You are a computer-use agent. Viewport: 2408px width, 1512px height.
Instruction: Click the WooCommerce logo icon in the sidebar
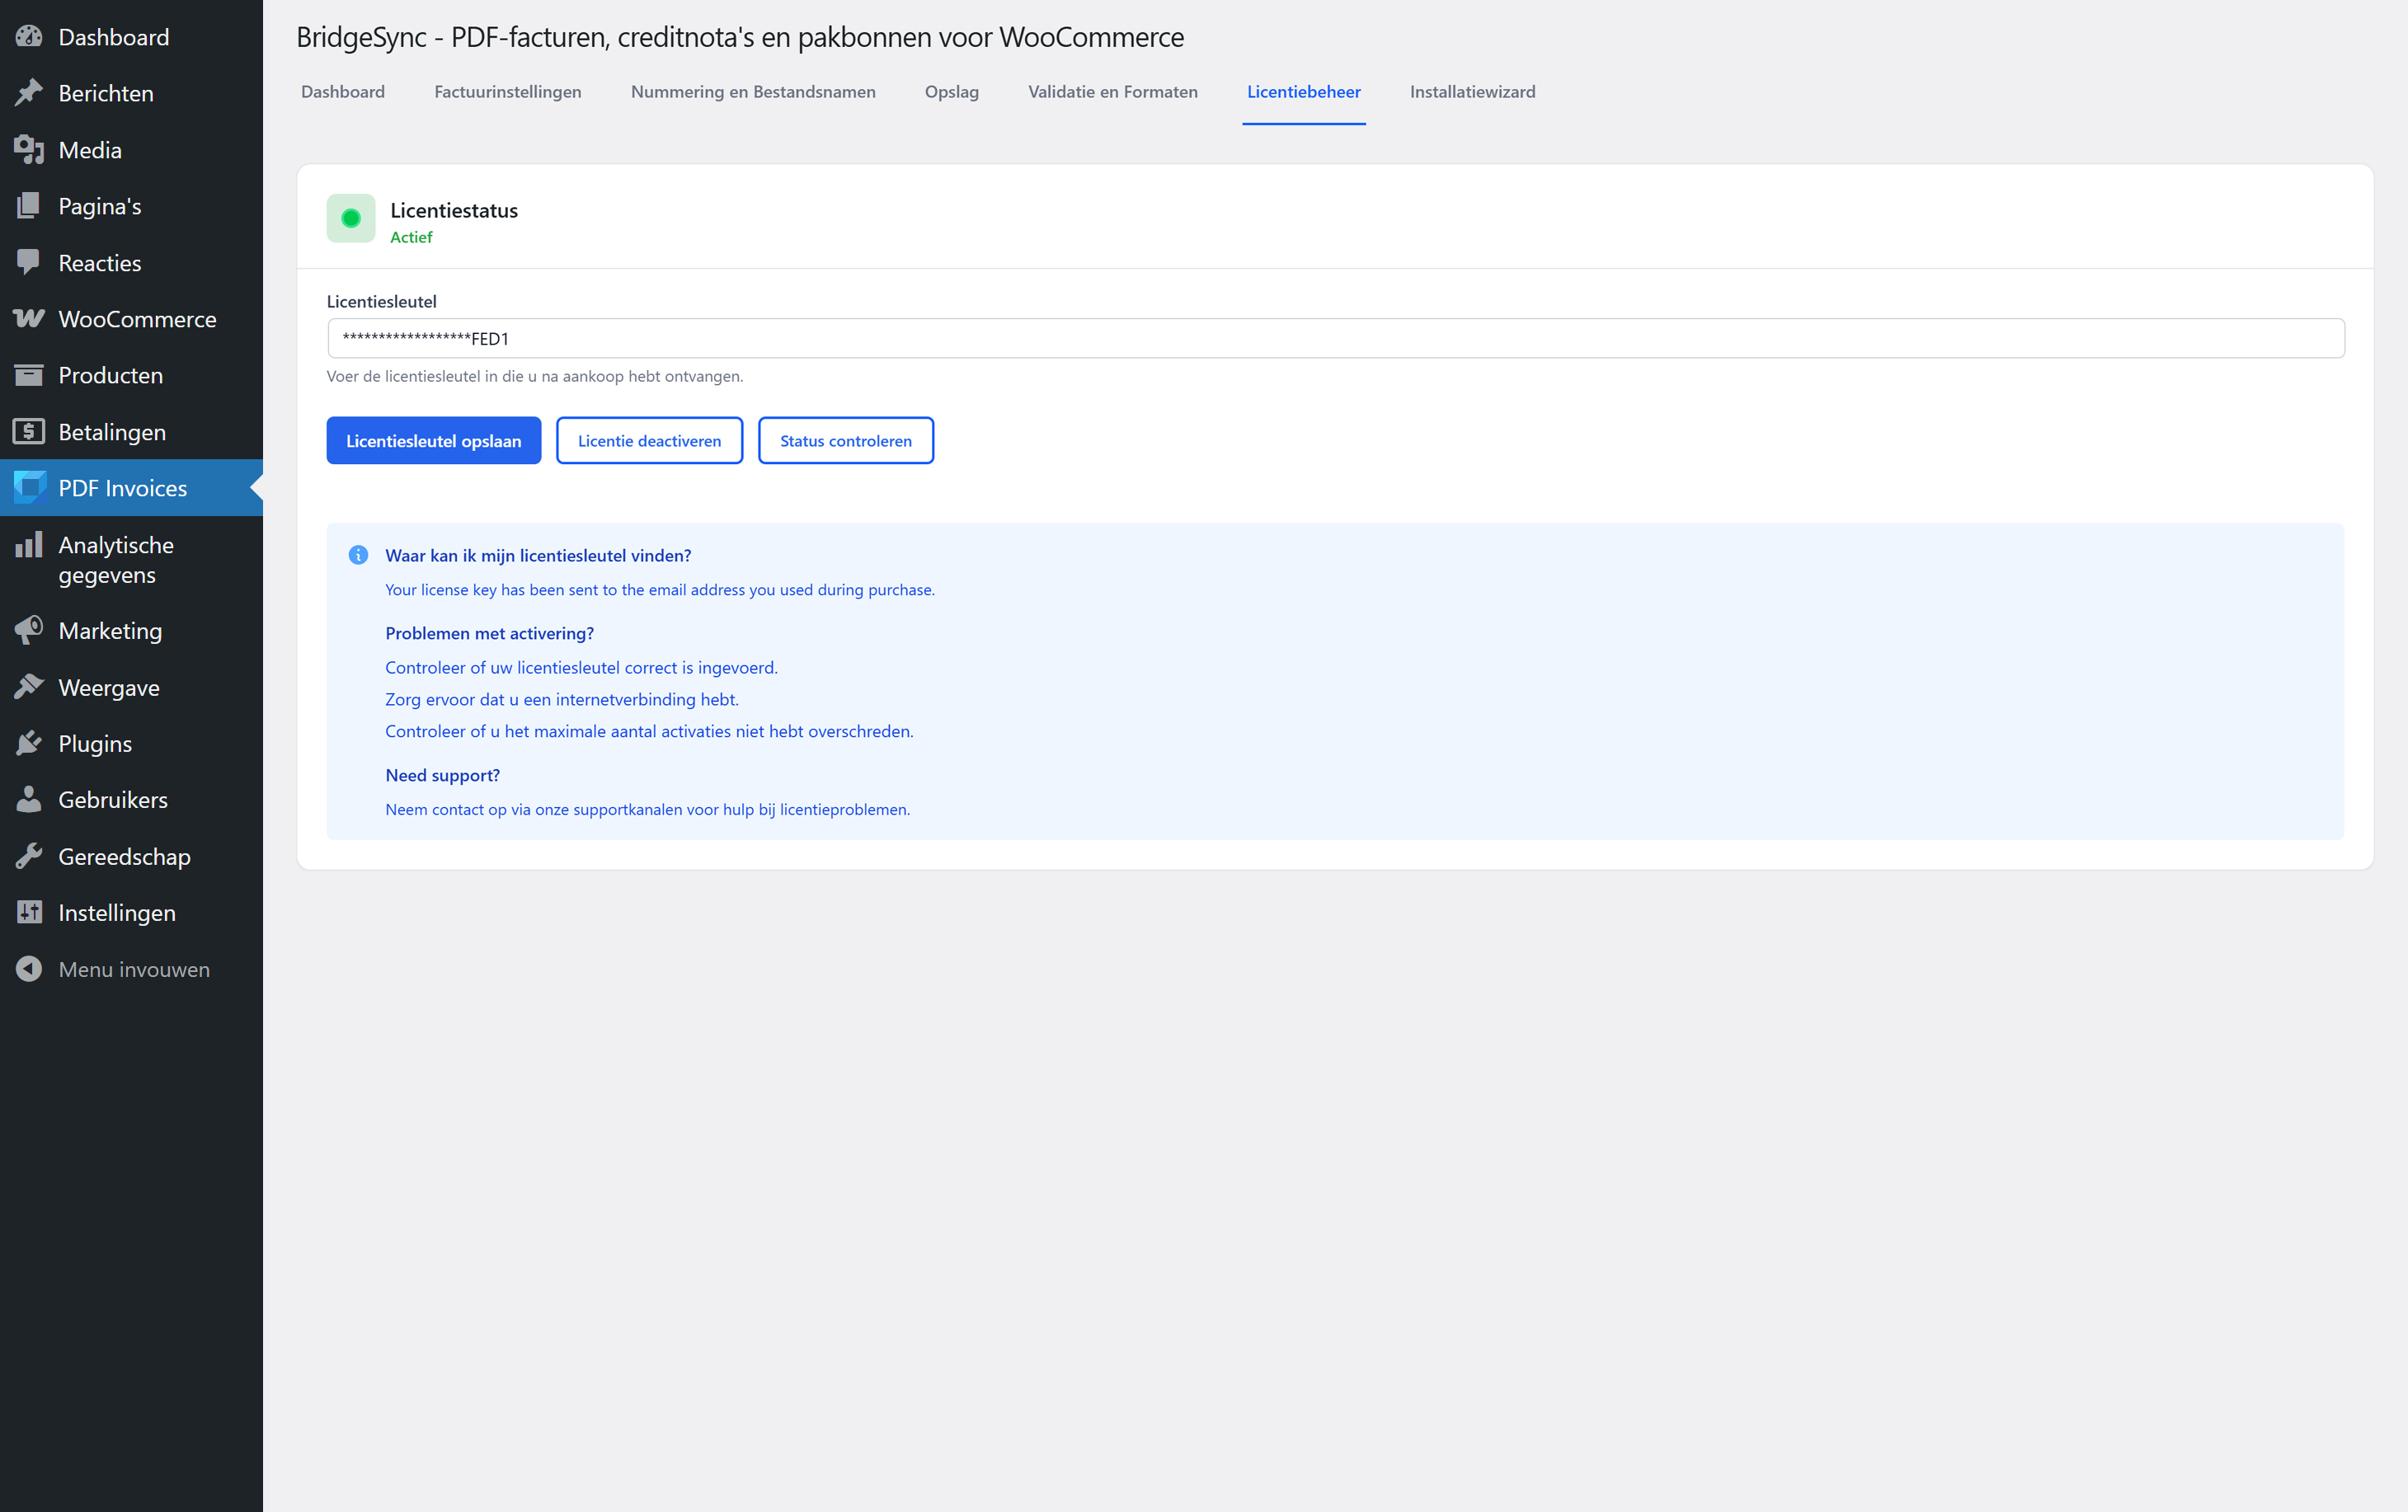coord(29,319)
